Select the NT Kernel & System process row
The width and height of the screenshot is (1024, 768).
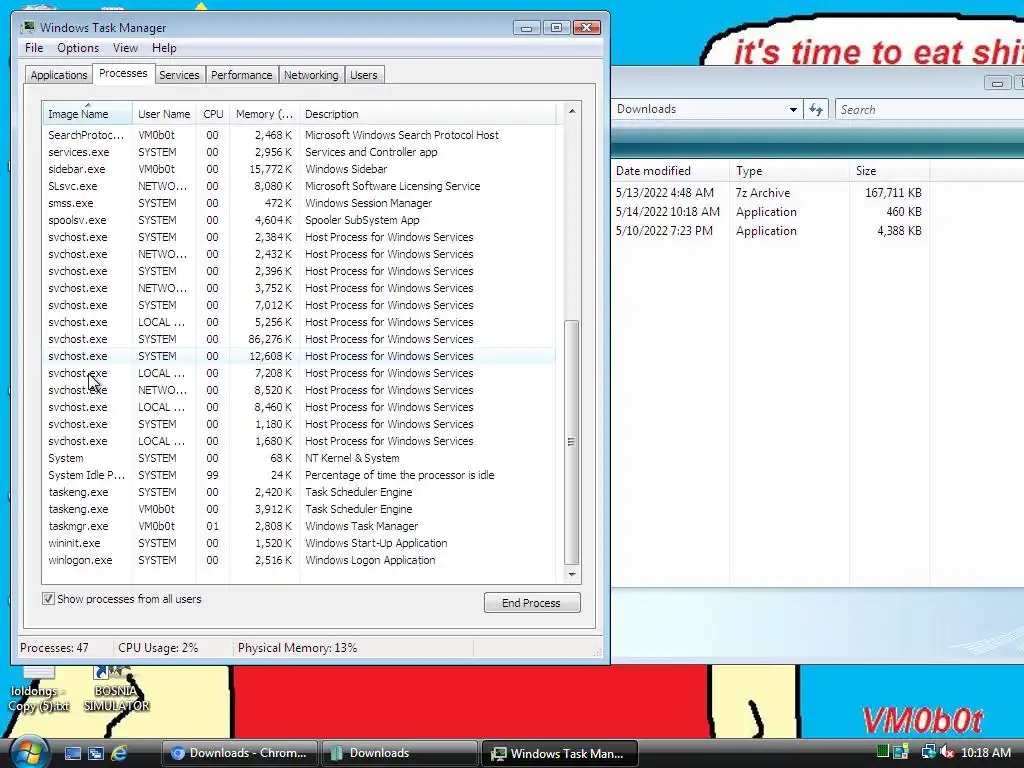point(299,458)
